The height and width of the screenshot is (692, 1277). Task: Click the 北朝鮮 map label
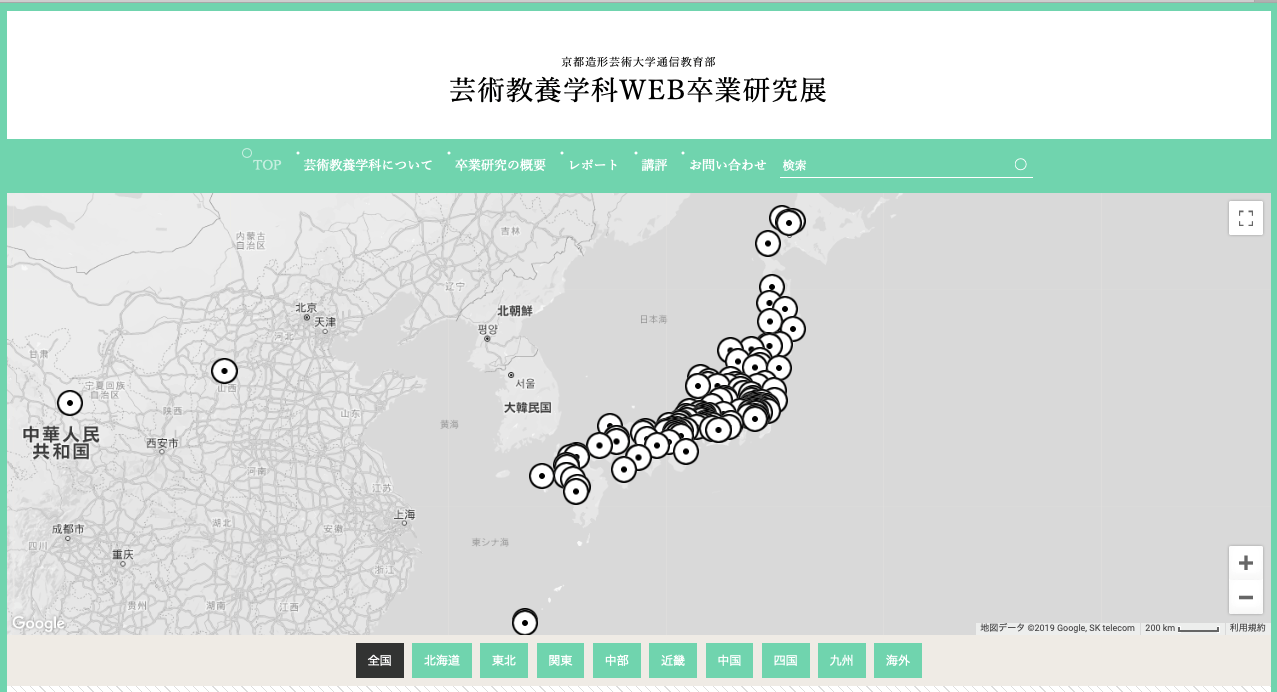click(515, 311)
